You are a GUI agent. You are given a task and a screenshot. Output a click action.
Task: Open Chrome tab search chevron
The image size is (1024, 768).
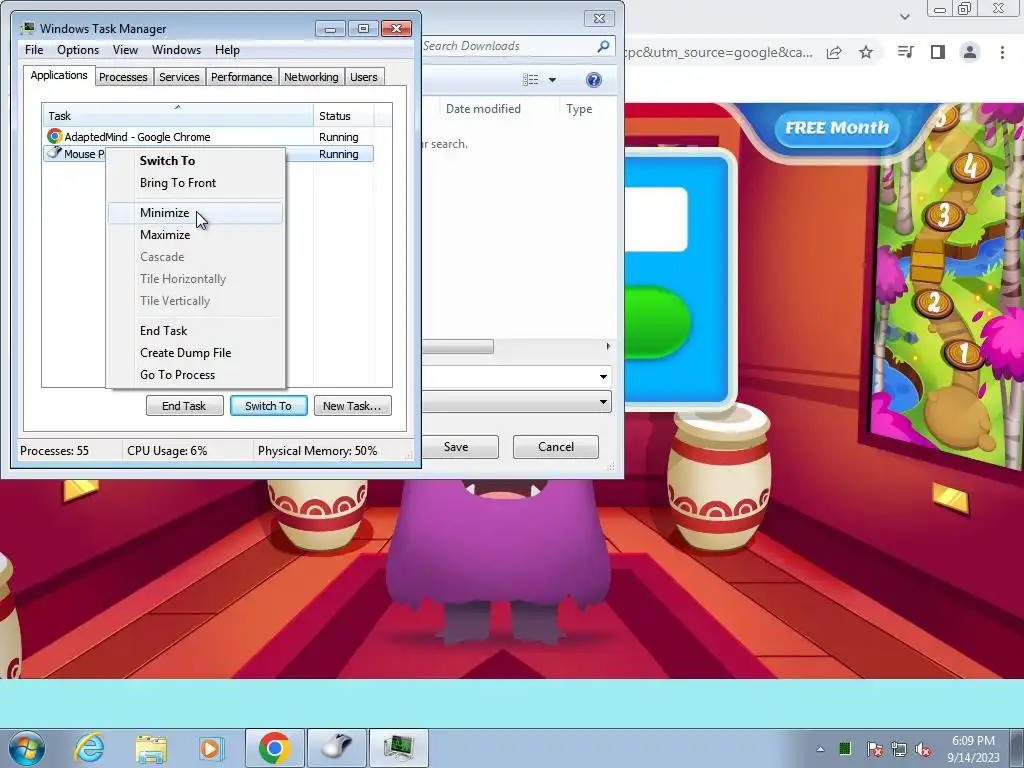coord(904,16)
